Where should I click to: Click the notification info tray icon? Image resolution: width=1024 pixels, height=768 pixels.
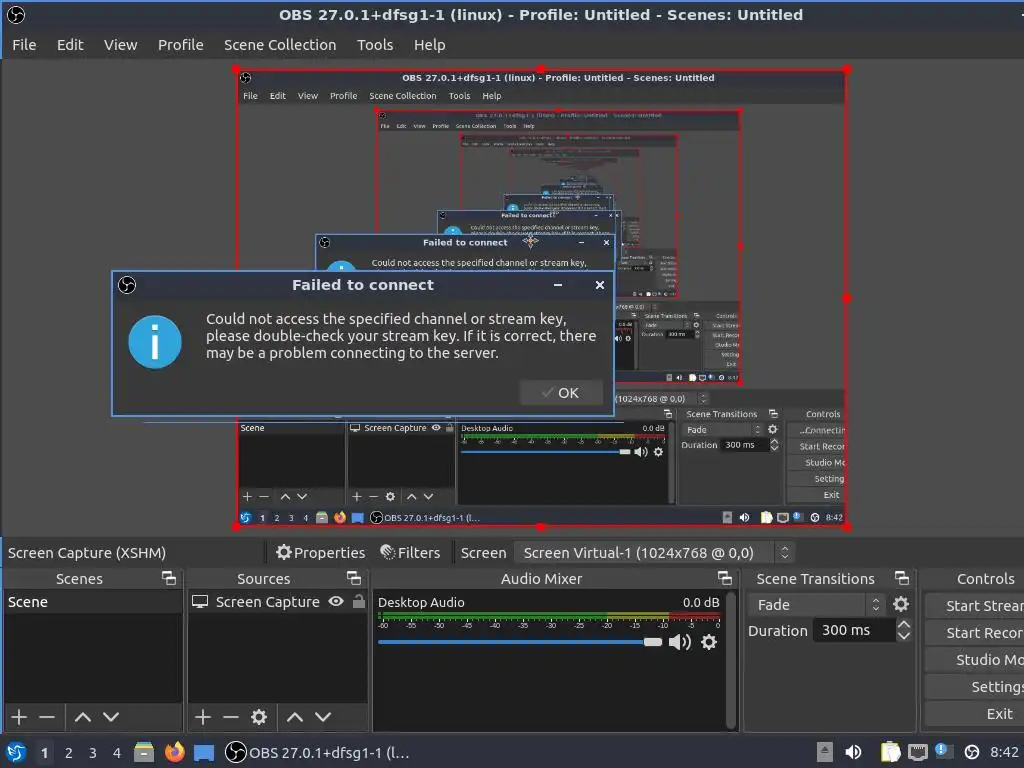point(942,751)
